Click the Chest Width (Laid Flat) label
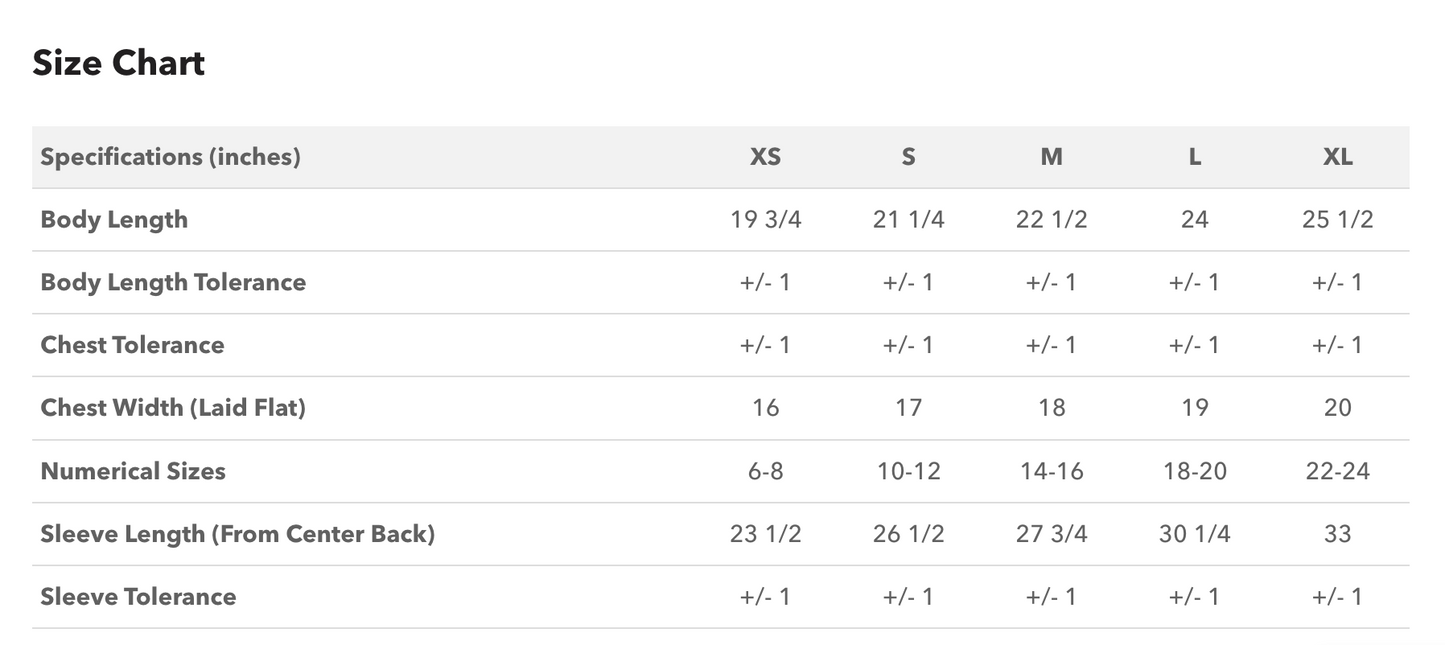The image size is (1445, 645). click(173, 408)
